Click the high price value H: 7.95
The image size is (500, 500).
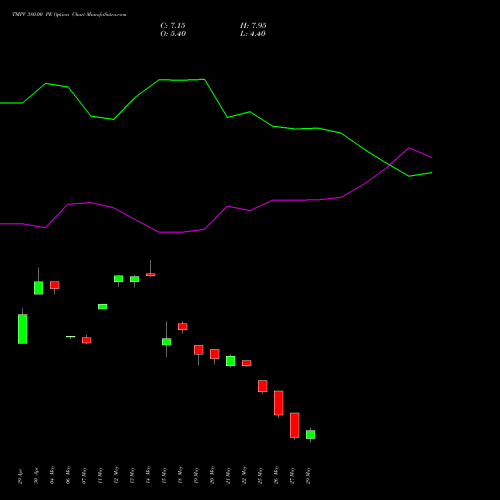(x=253, y=26)
